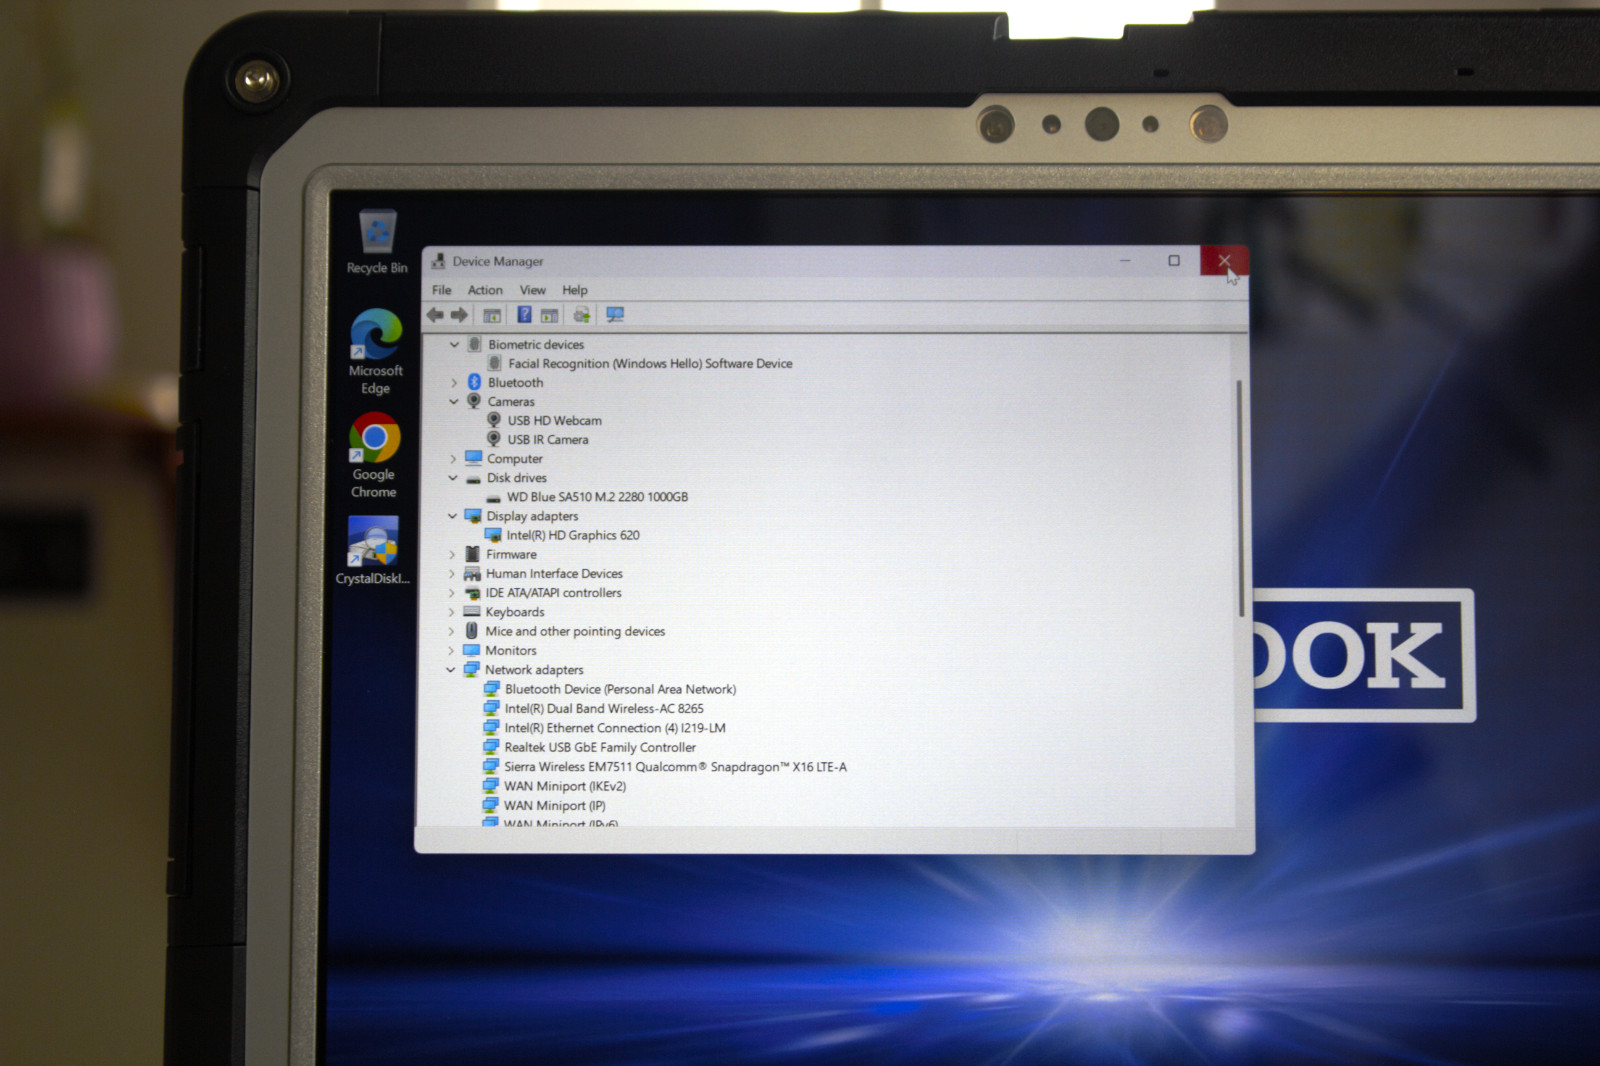1600x1066 pixels.
Task: Click the Network adapters category icon
Action: pyautogui.click(x=472, y=669)
